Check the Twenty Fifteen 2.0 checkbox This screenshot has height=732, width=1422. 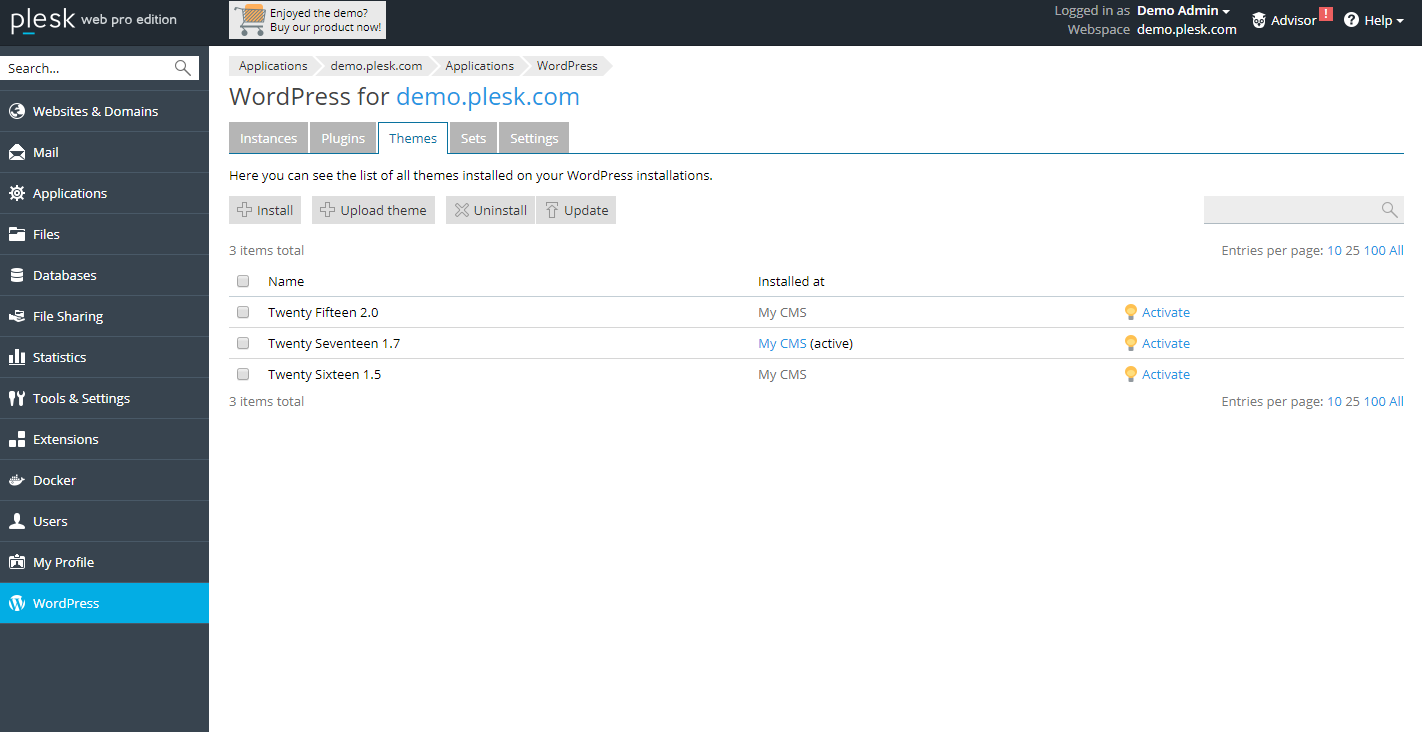point(243,312)
